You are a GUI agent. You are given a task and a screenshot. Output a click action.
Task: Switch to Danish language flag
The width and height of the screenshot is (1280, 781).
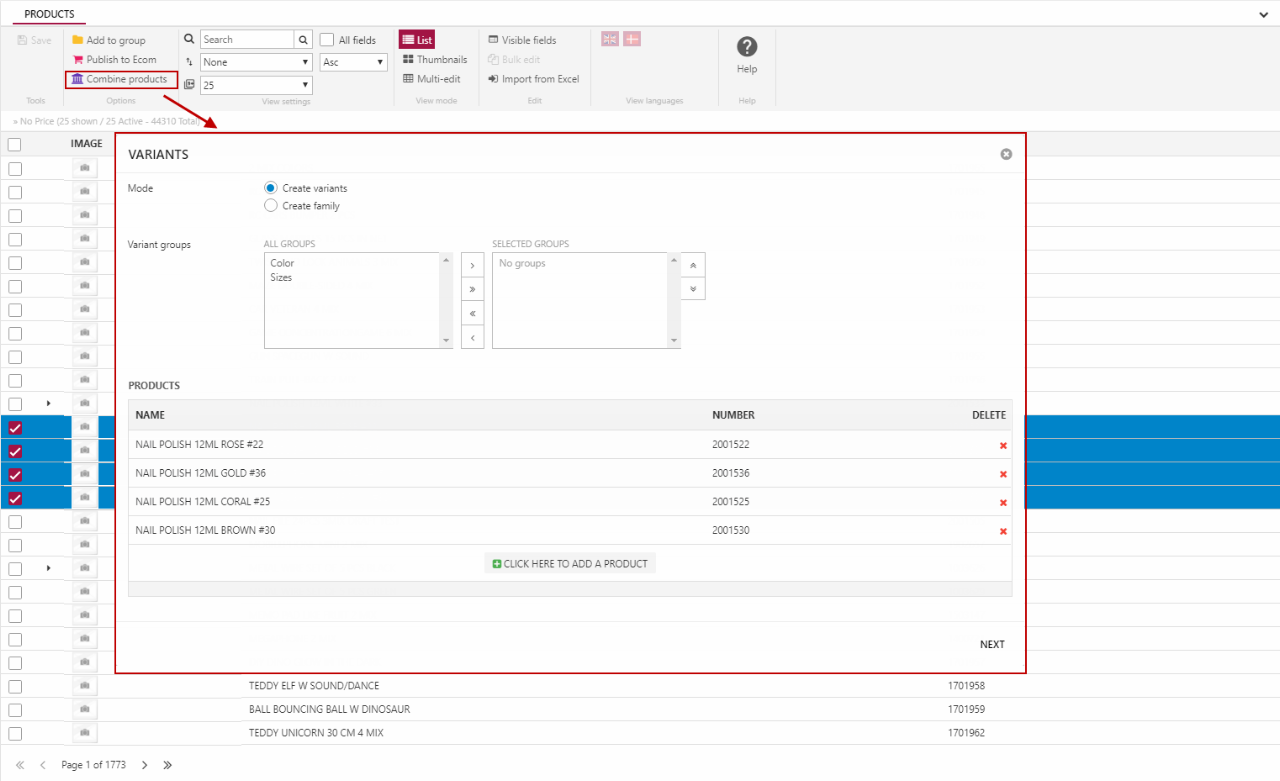pyautogui.click(x=632, y=39)
